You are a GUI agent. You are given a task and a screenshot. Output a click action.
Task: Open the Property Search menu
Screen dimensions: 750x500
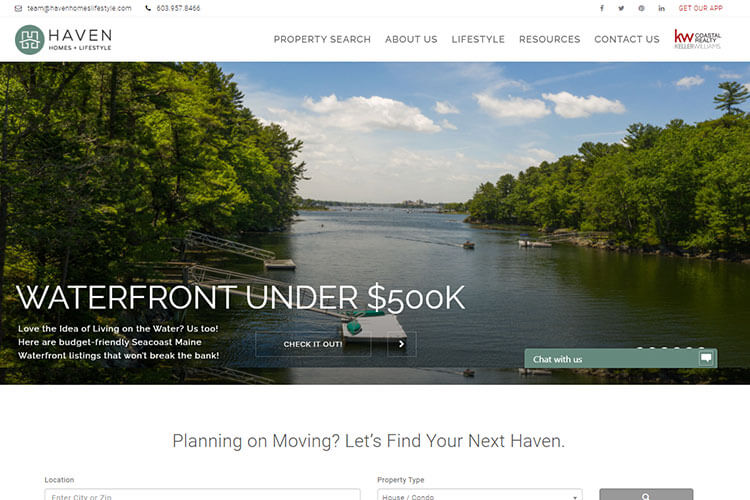[322, 39]
